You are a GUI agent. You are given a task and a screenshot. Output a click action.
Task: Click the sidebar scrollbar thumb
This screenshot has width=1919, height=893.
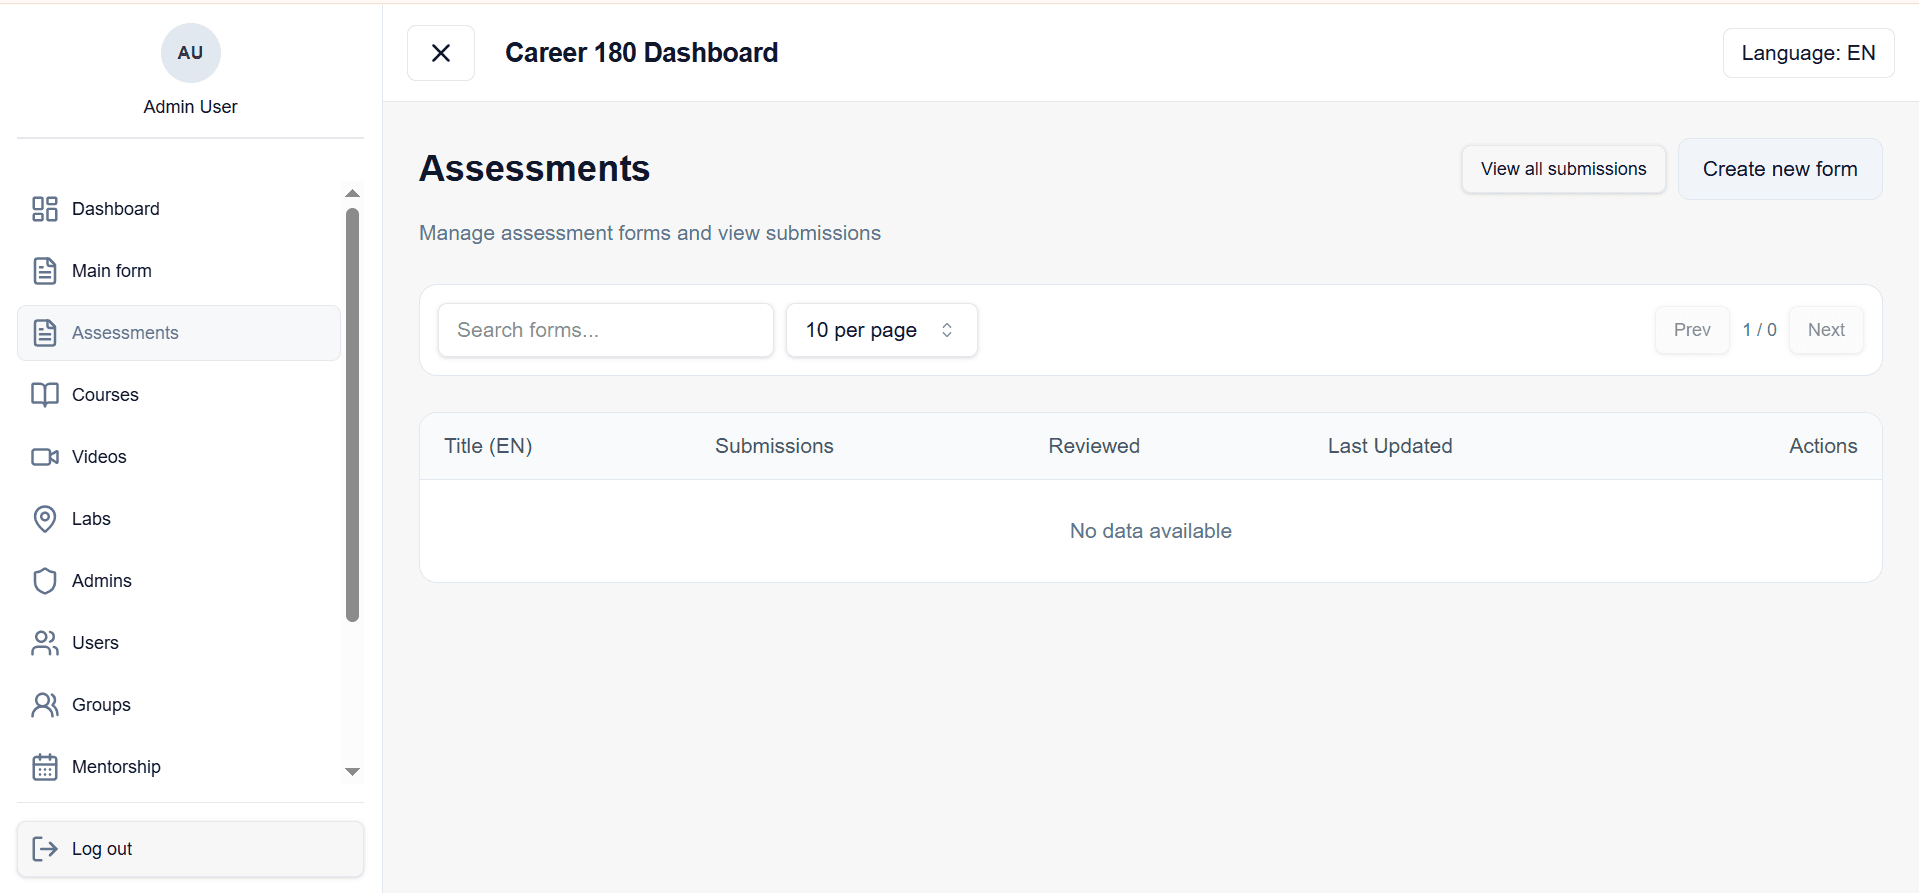tap(352, 414)
